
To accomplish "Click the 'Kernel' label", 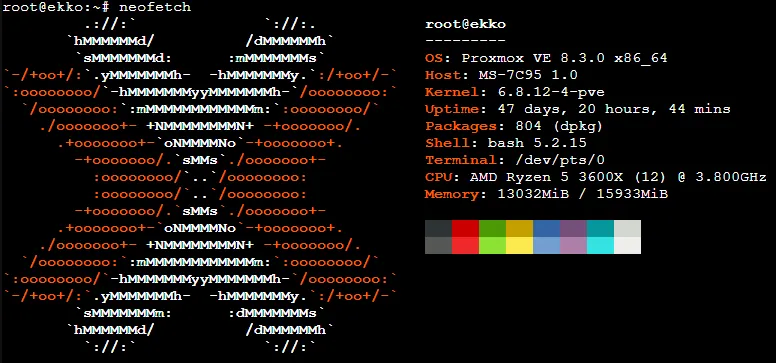I will click(452, 92).
